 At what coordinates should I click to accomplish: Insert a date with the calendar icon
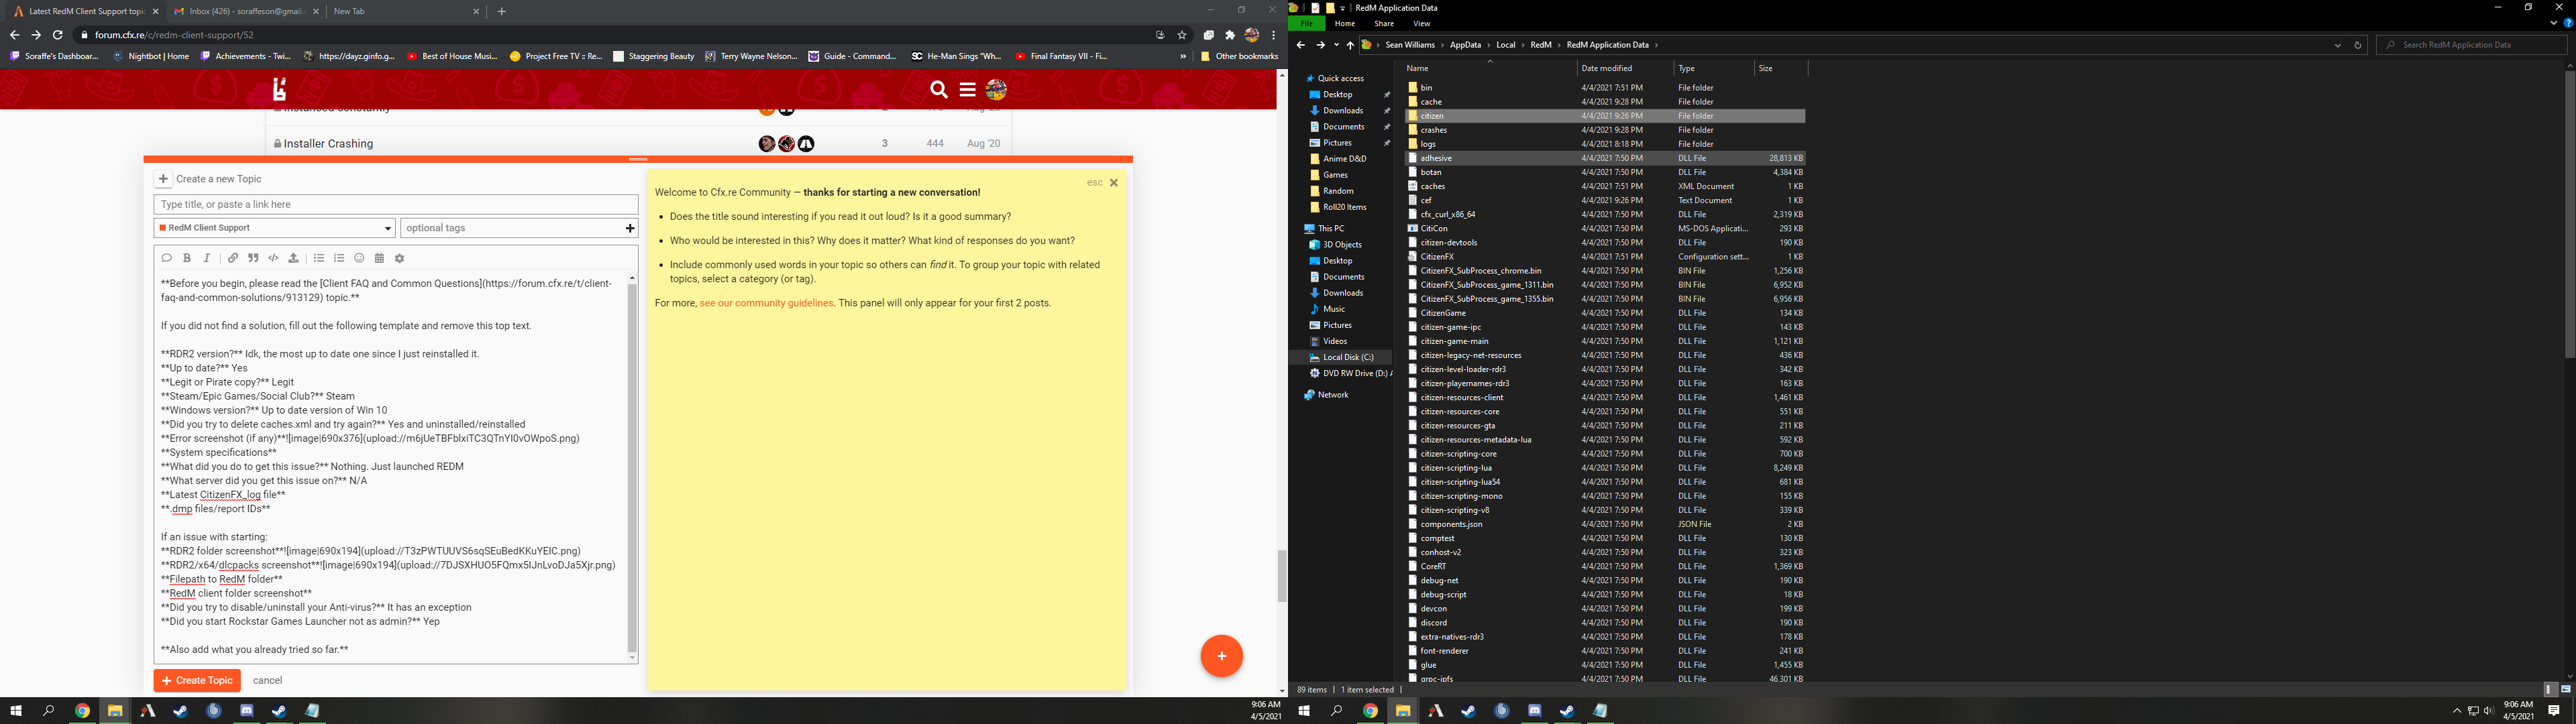(379, 258)
